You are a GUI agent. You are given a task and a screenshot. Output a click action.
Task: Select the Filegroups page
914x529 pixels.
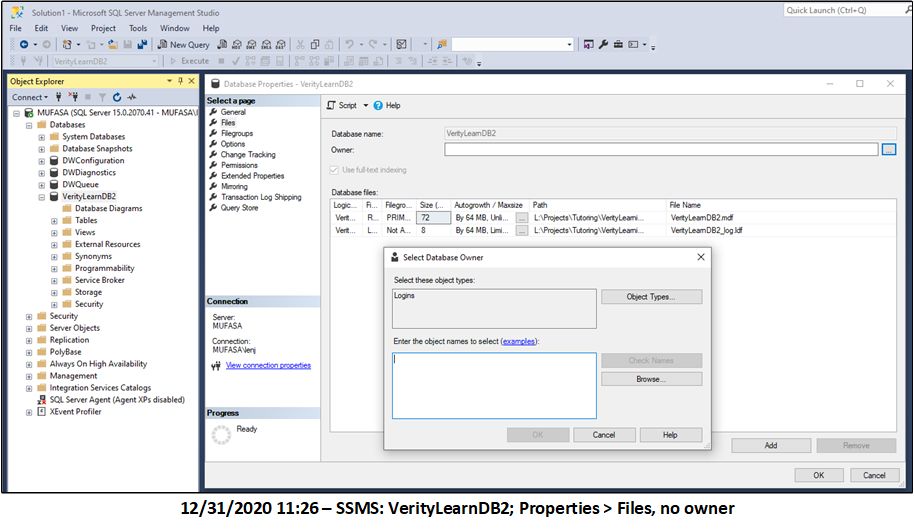pos(237,133)
